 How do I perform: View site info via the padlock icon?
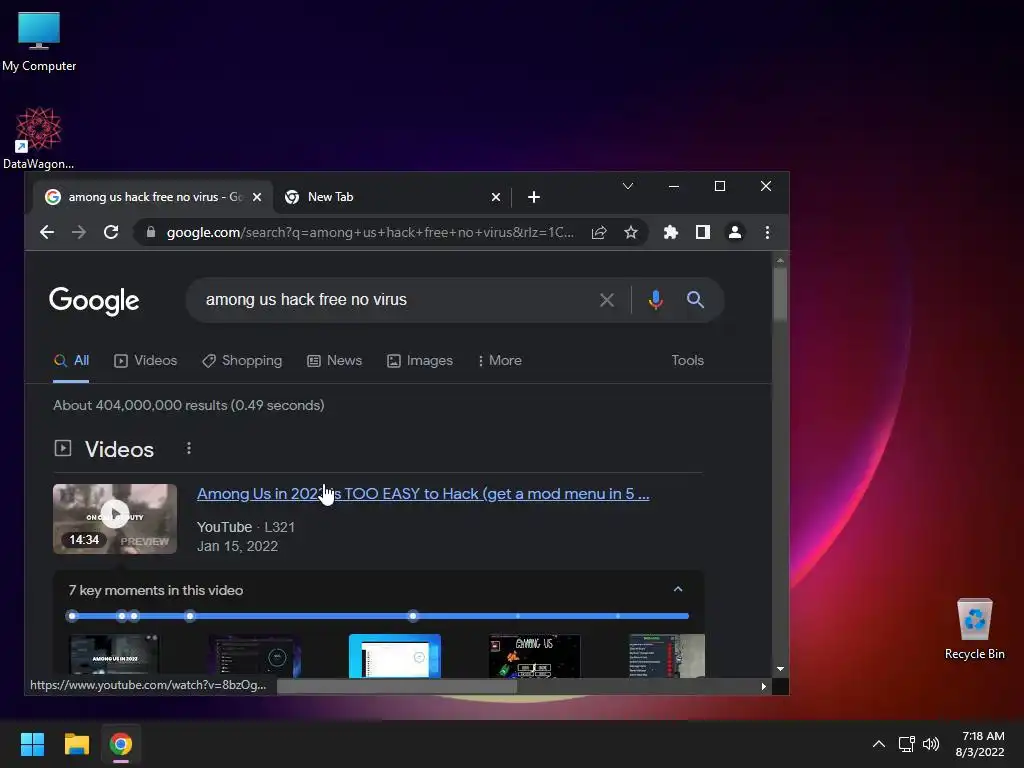pyautogui.click(x=151, y=232)
